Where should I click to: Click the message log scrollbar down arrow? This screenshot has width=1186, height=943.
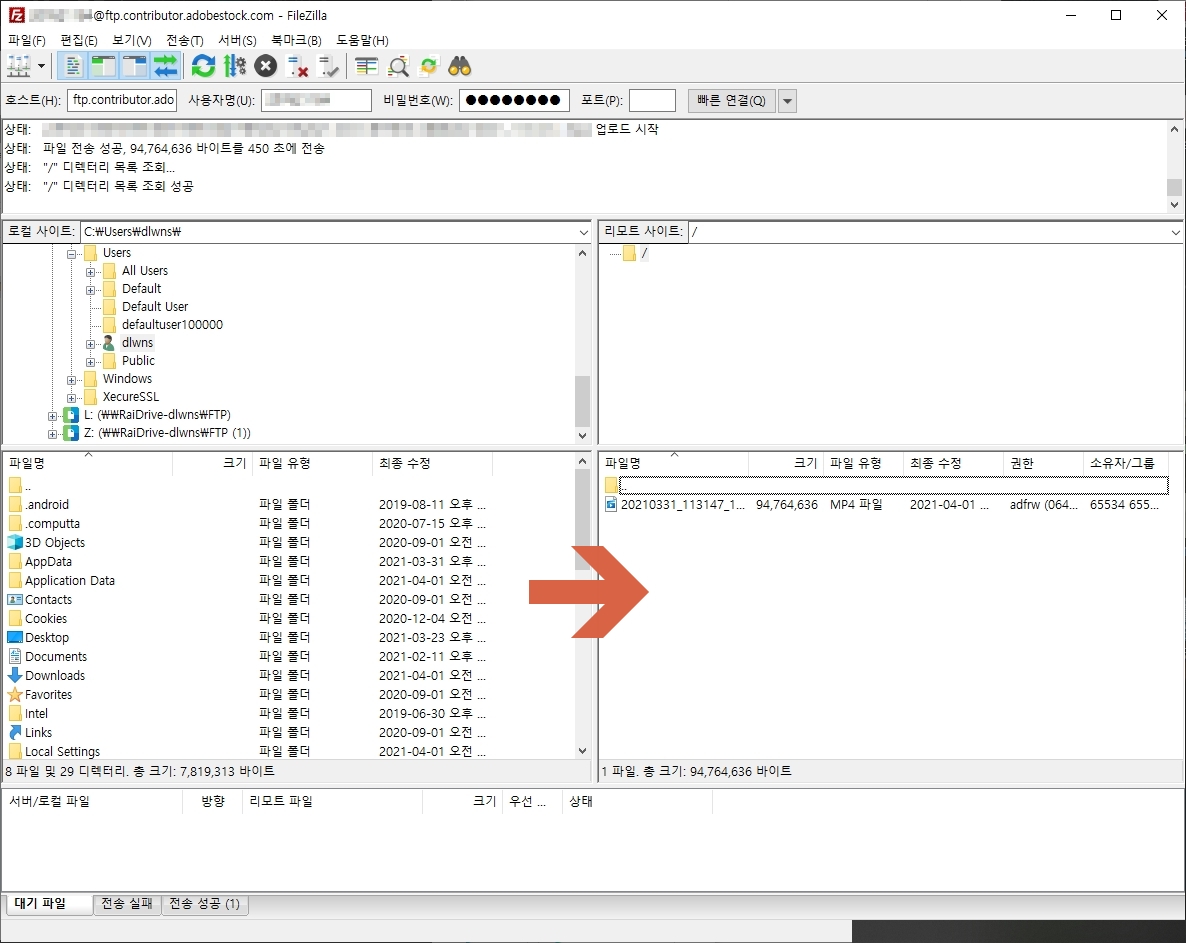pyautogui.click(x=1174, y=204)
